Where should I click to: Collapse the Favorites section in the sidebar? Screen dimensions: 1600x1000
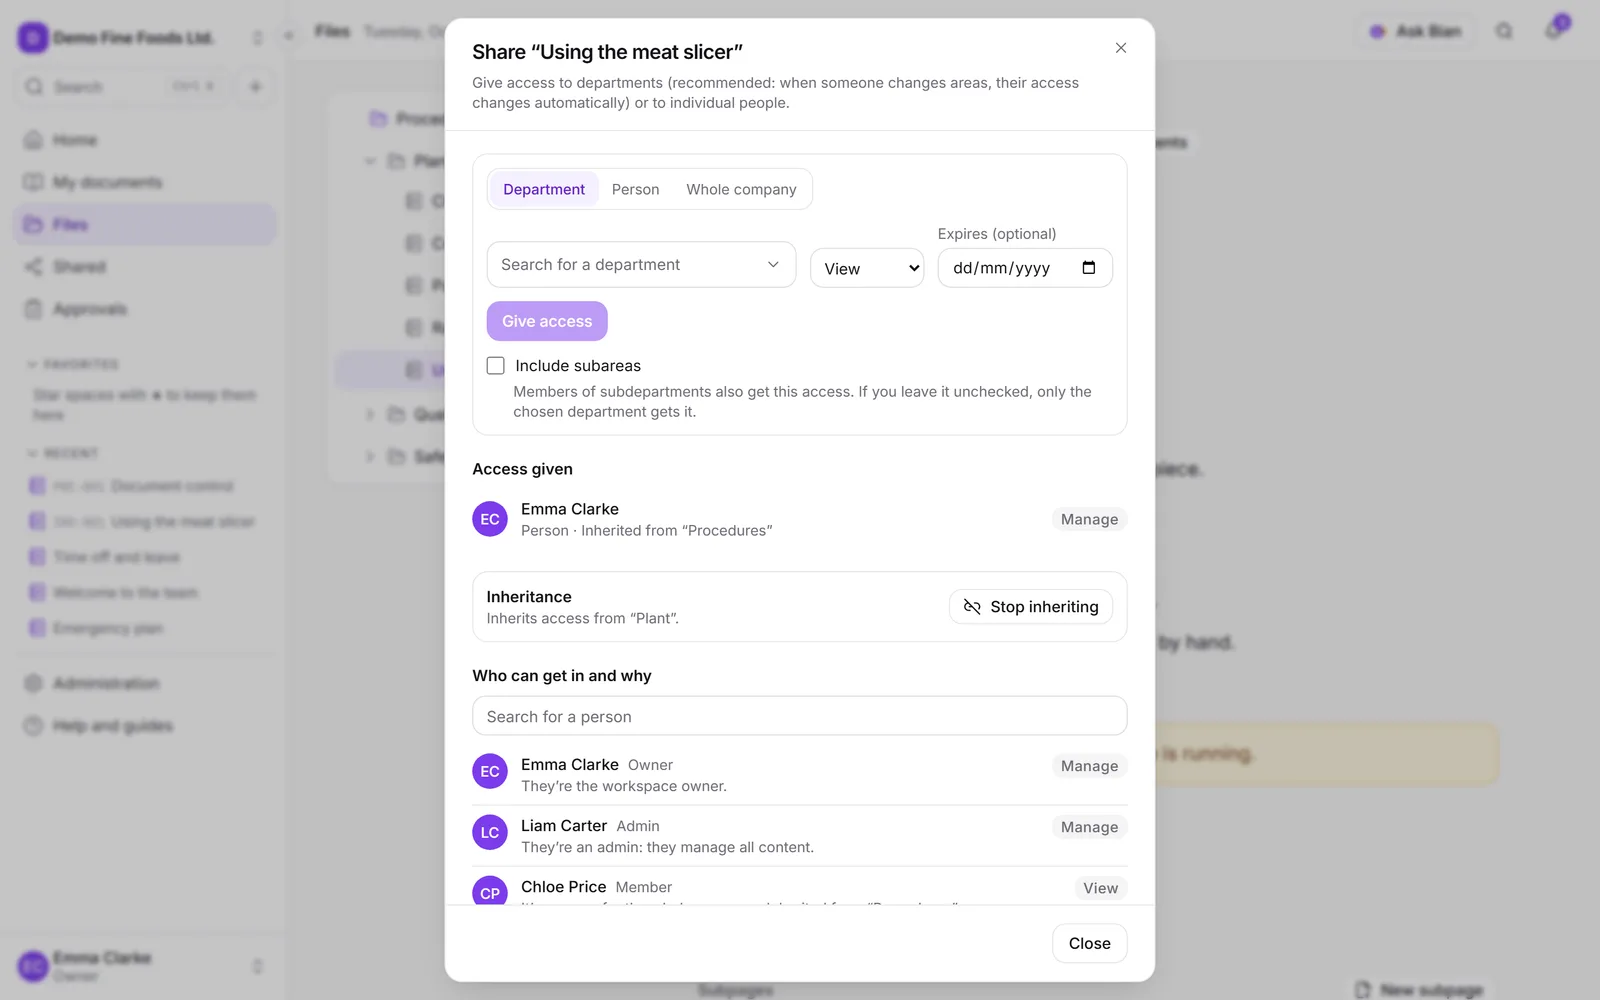[x=72, y=364]
